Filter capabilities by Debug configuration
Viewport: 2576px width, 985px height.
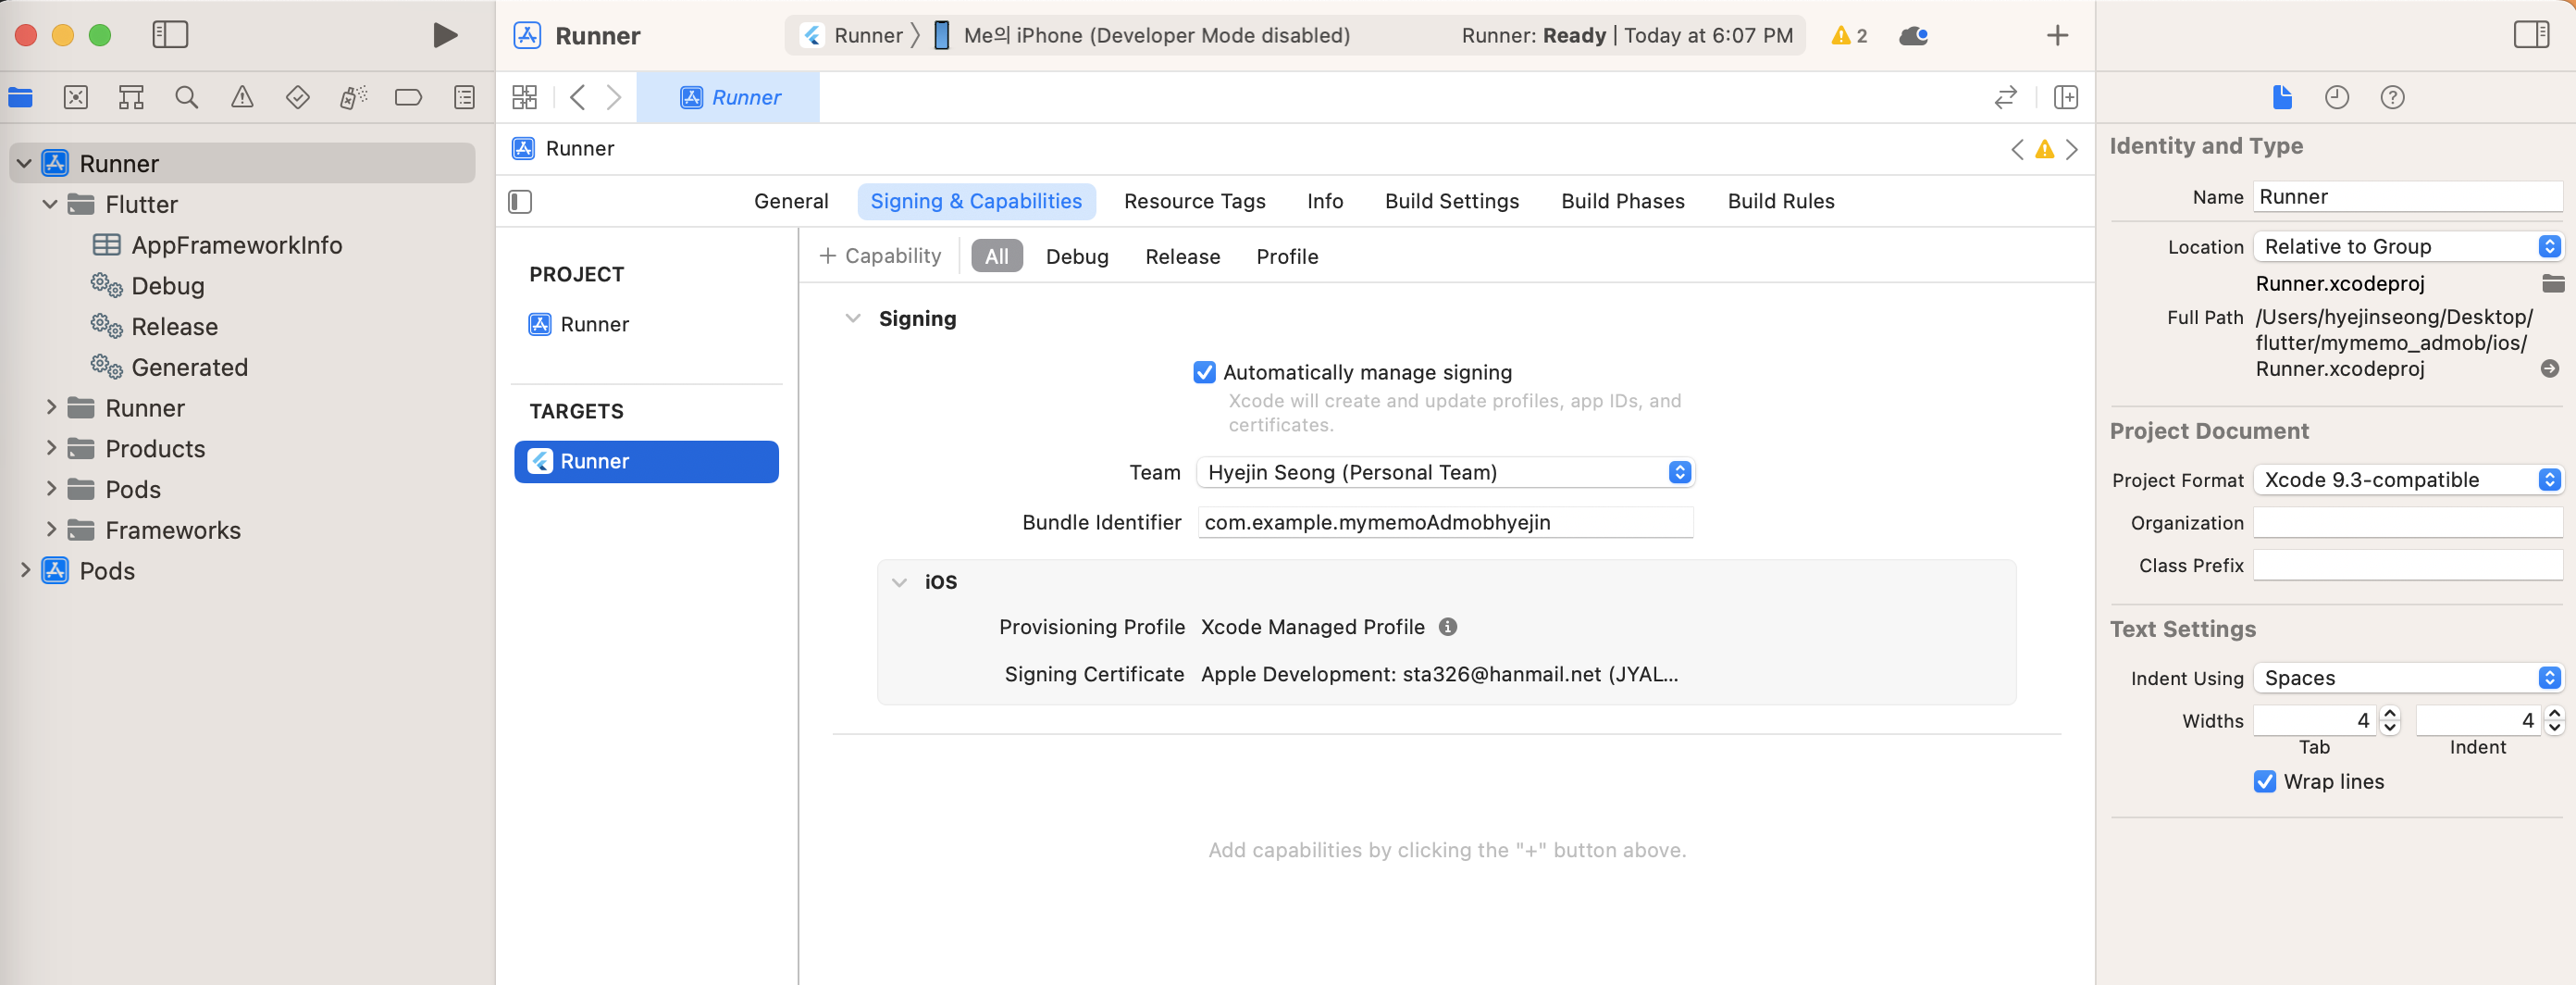[1076, 257]
